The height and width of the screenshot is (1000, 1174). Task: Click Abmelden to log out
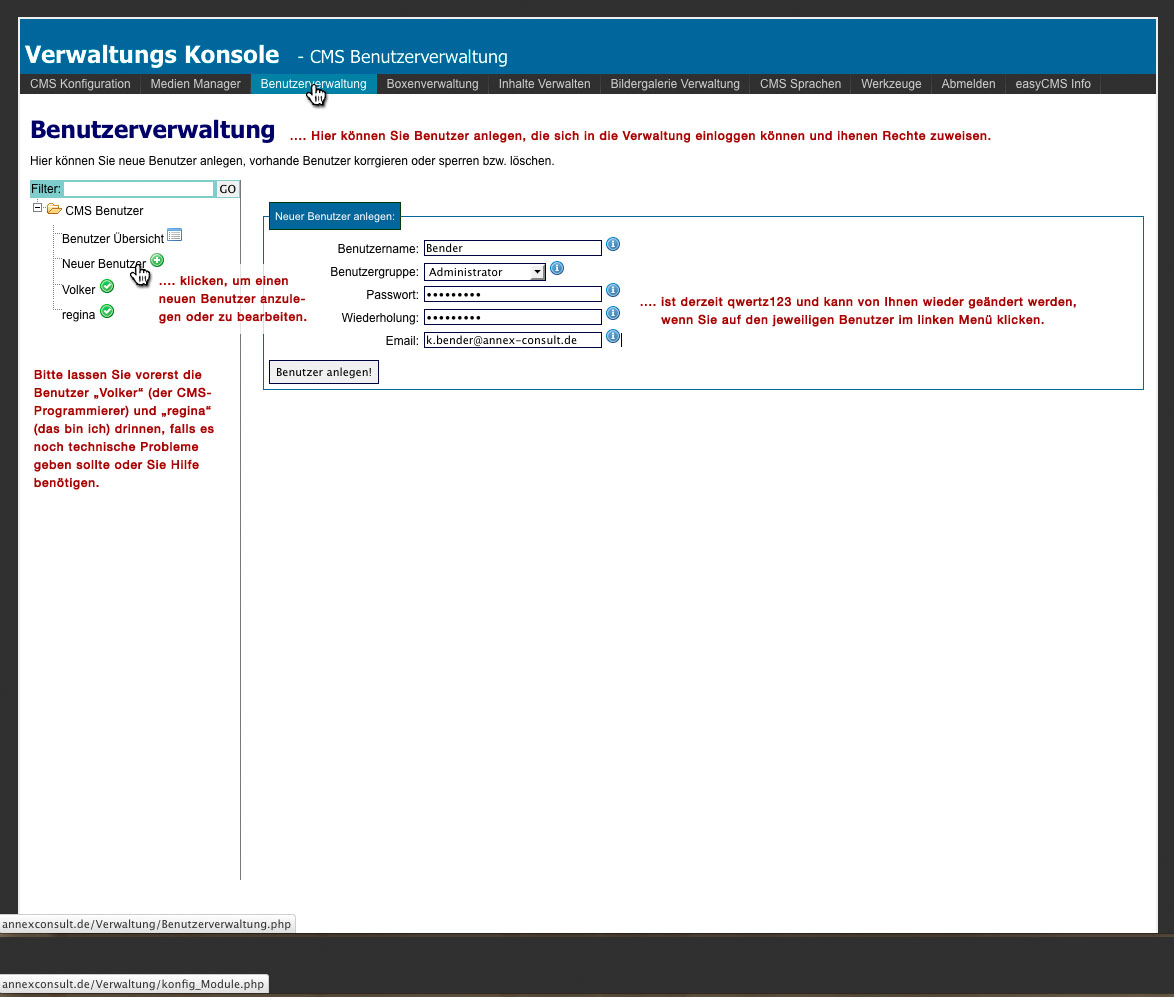tap(968, 84)
